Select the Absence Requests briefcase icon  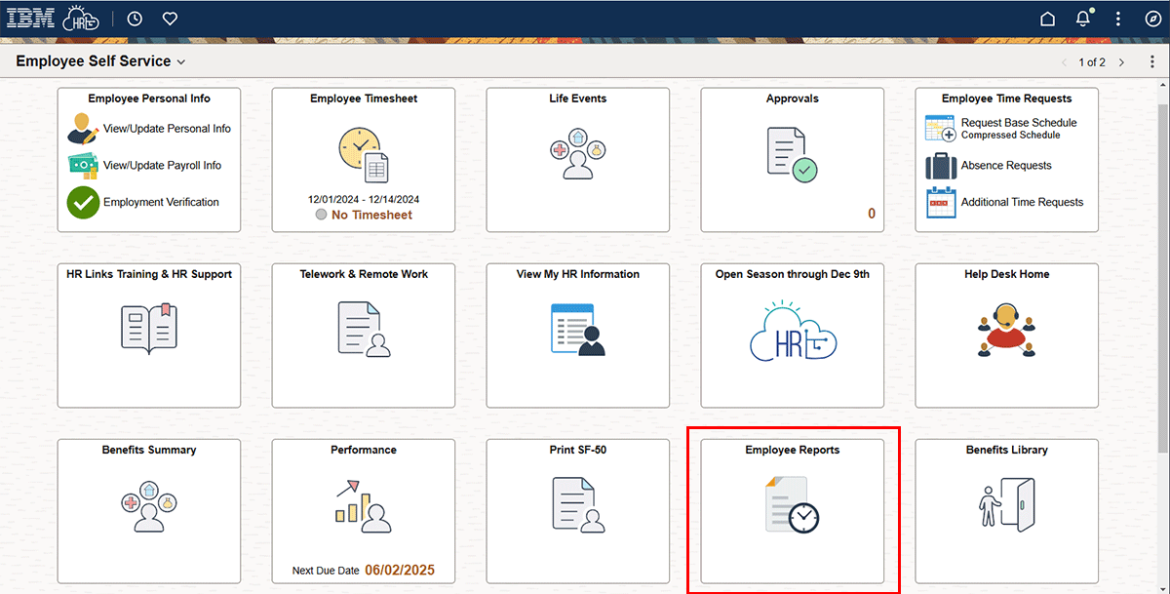pyautogui.click(x=940, y=166)
